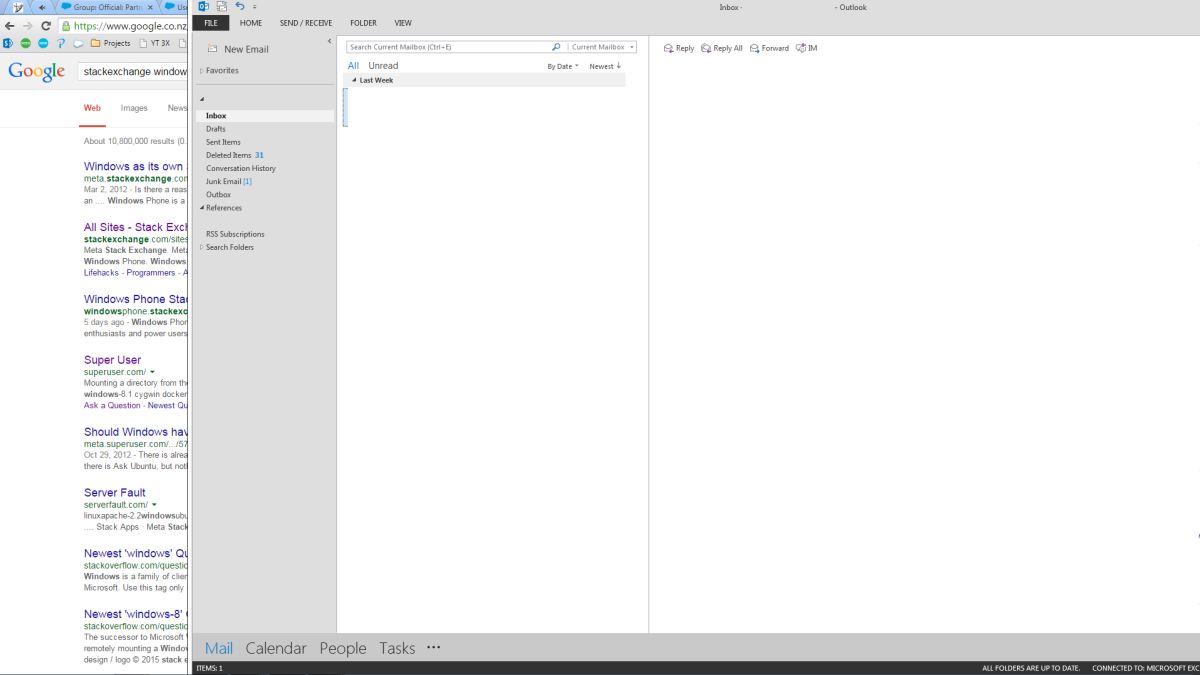Click Reply in the reading pane

679,48
